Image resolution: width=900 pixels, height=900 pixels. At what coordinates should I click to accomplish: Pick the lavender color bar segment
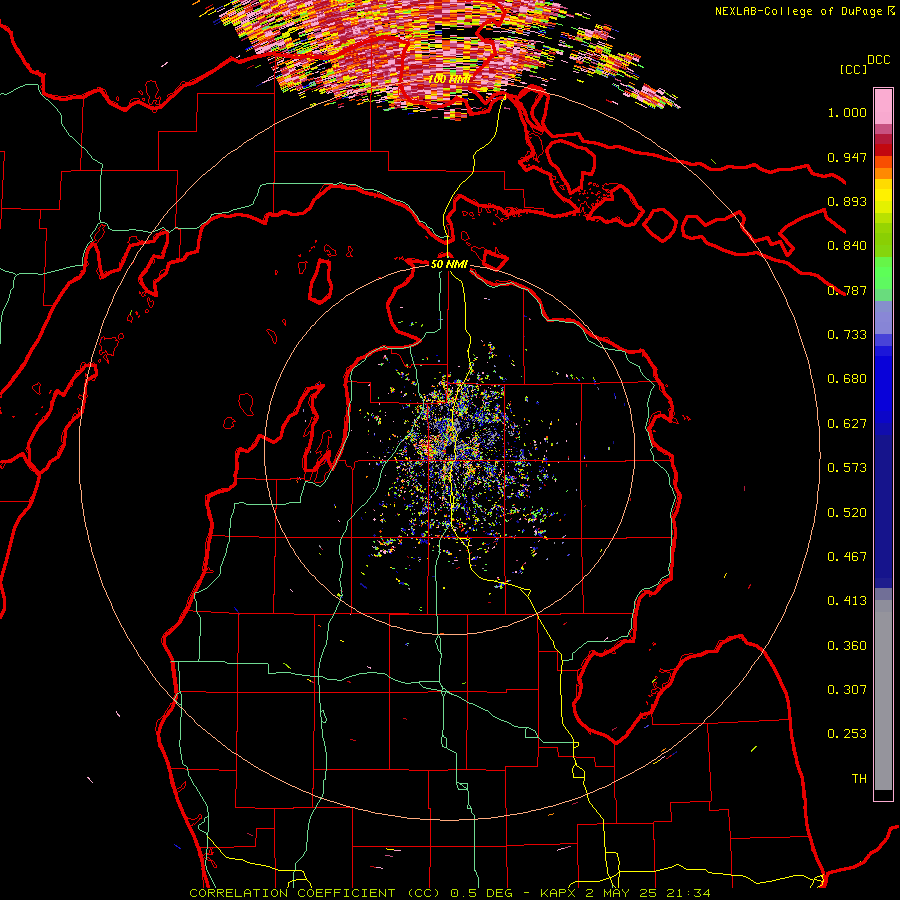883,318
